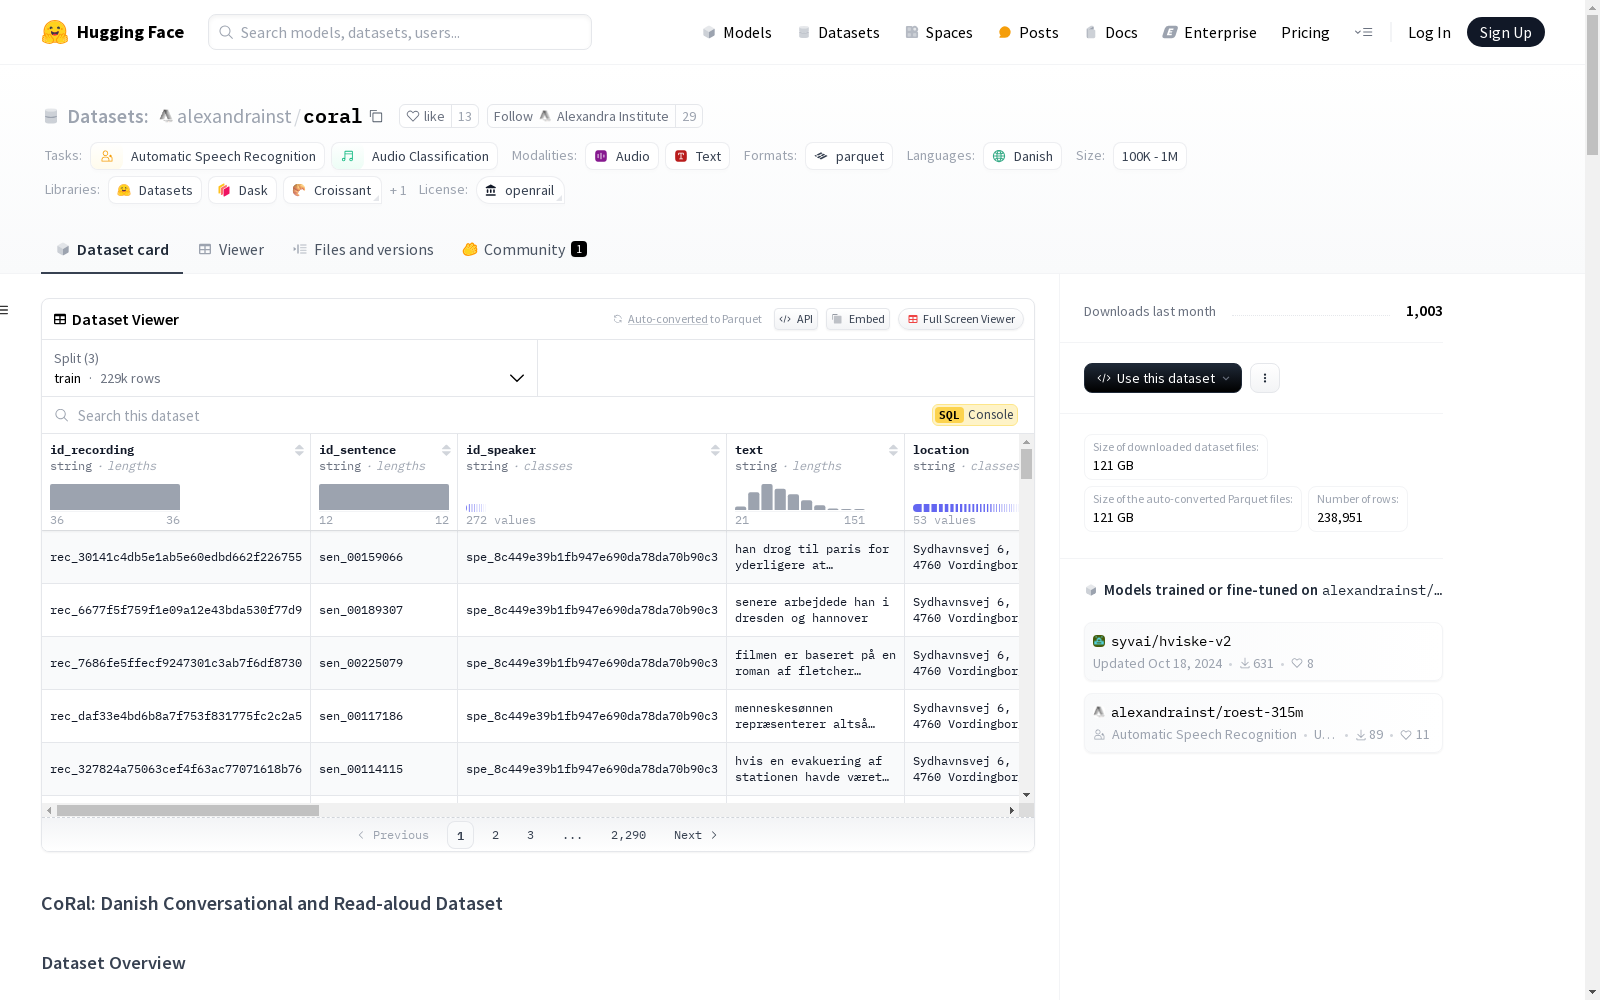Open the API button in Dataset Viewer

[x=796, y=319]
